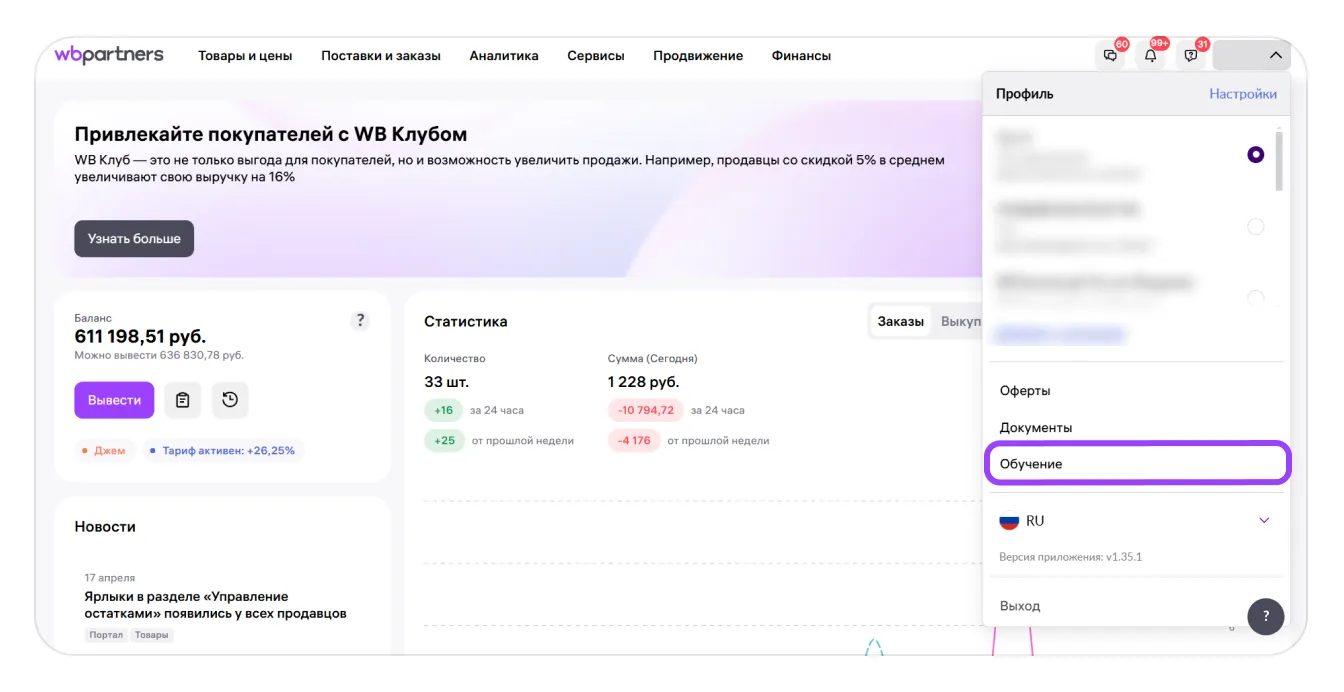The image size is (1344, 692).
Task: Open the Аналитика menu
Action: pyautogui.click(x=504, y=56)
